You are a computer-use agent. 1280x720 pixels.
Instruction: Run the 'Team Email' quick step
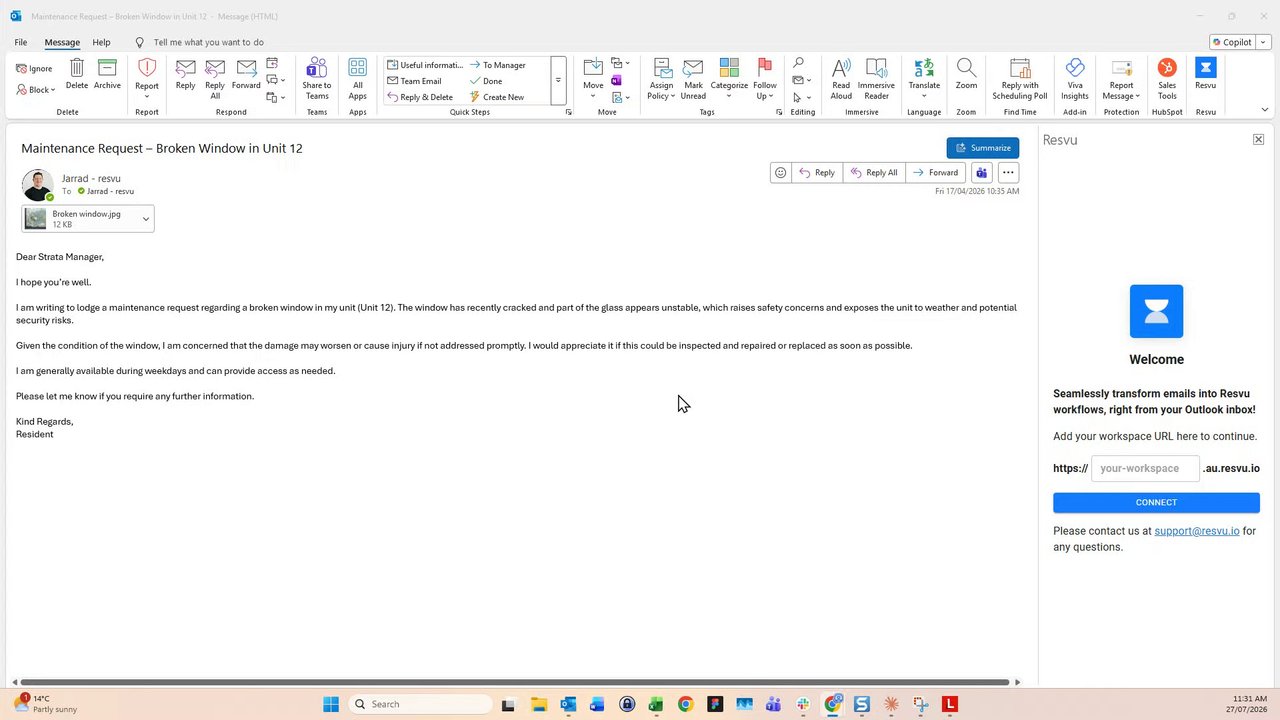coord(414,81)
